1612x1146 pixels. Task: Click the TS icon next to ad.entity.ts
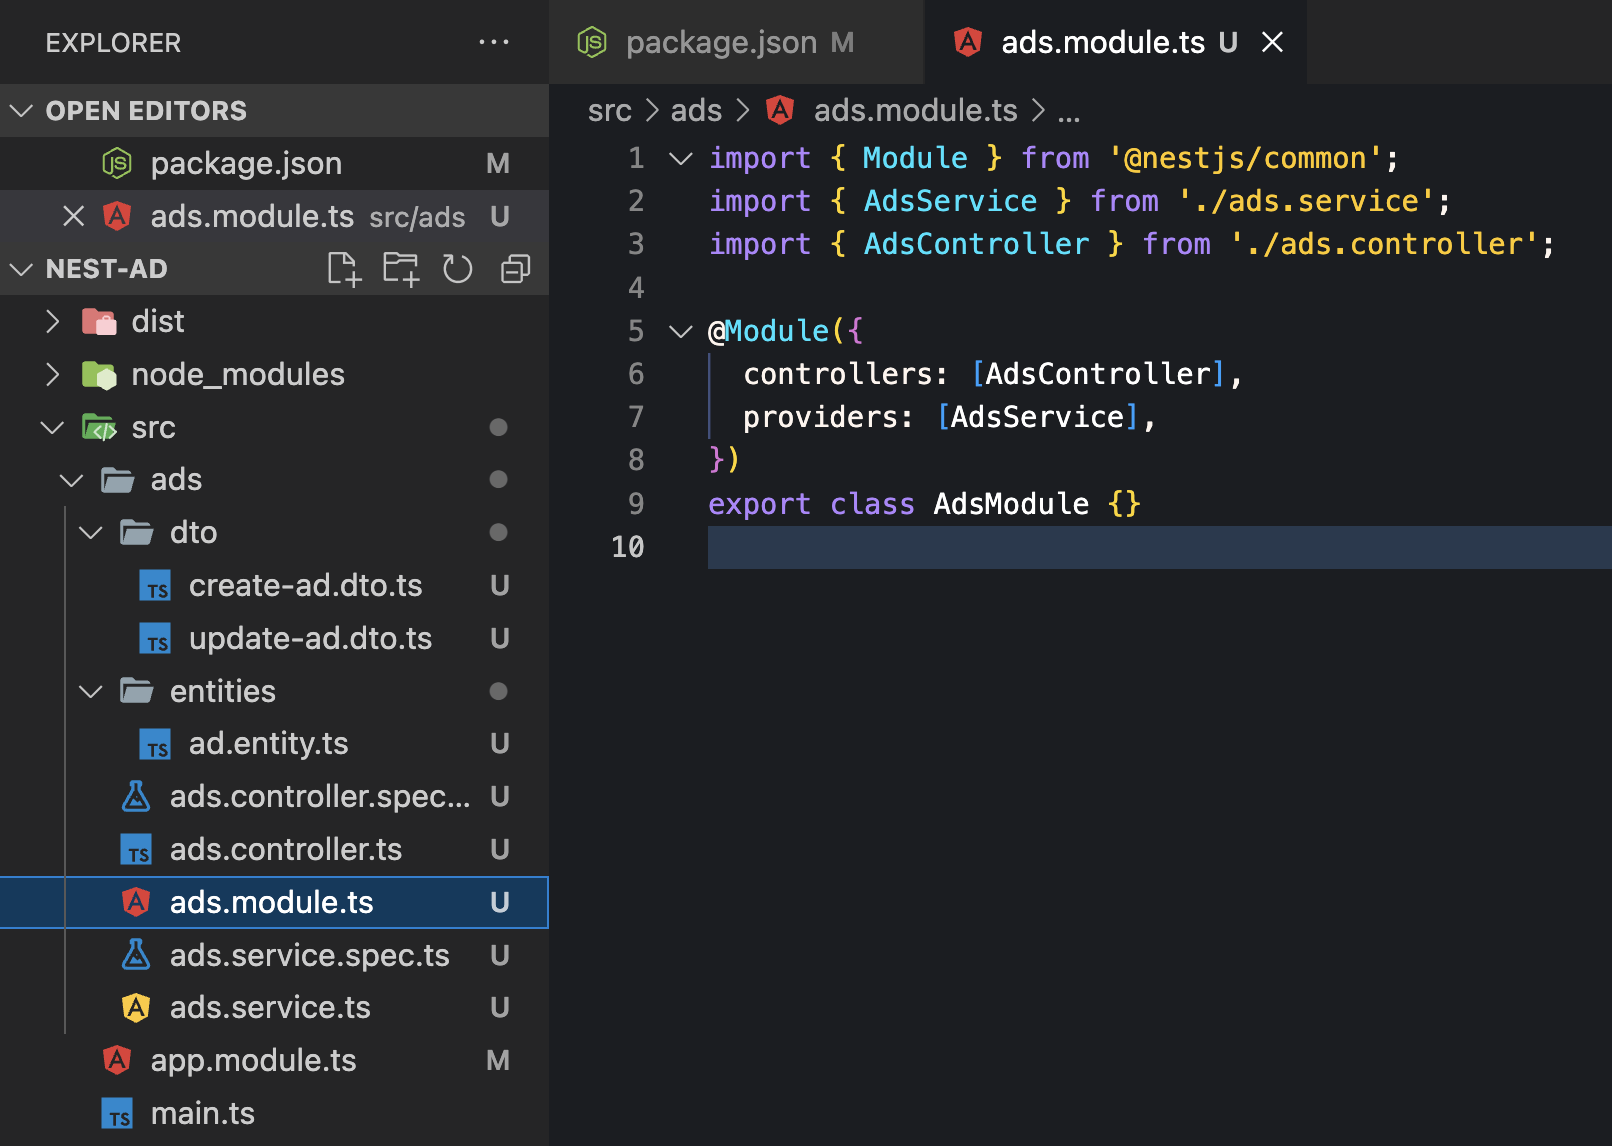coord(155,744)
